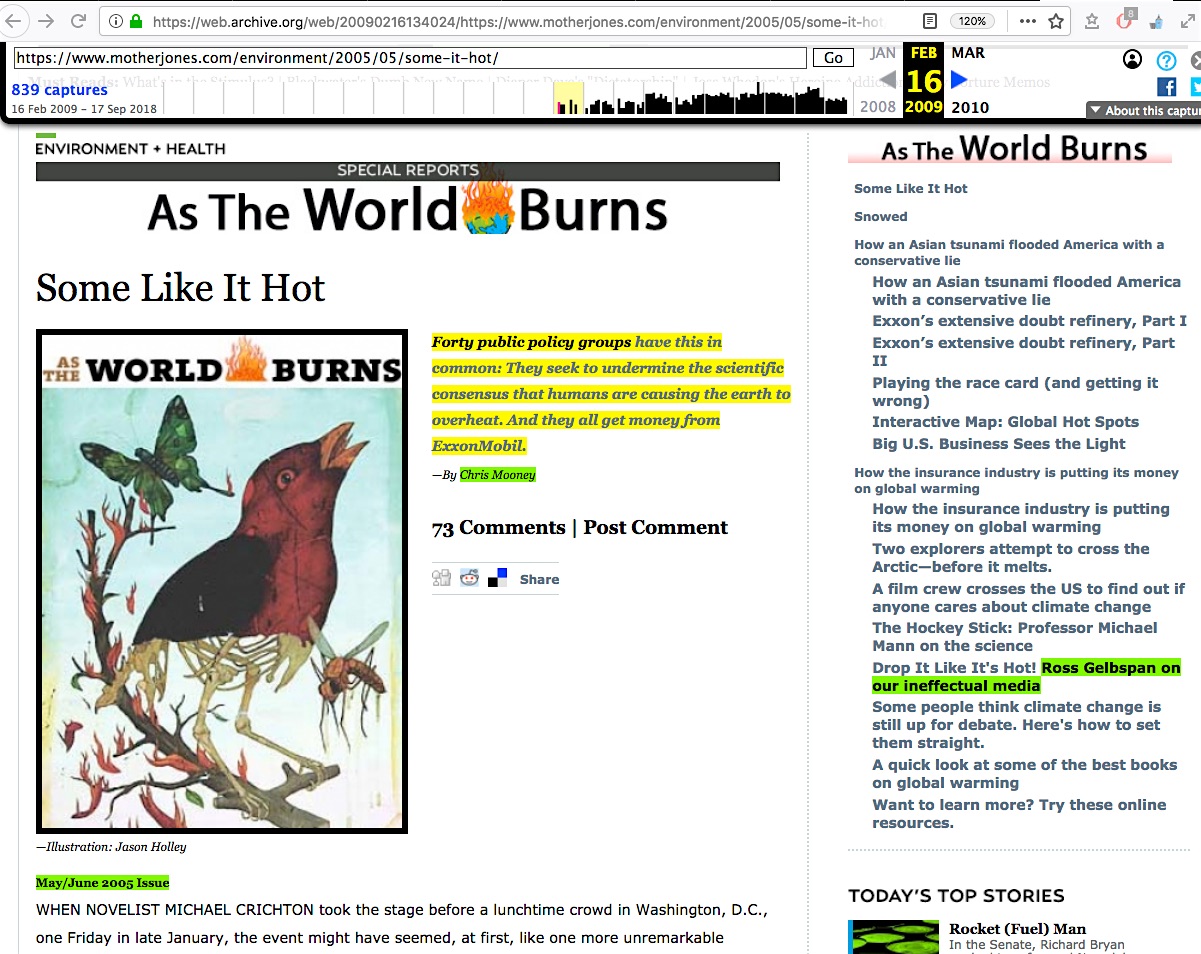Bookmark this page with star icon
This screenshot has height=954, width=1201.
(x=1056, y=21)
